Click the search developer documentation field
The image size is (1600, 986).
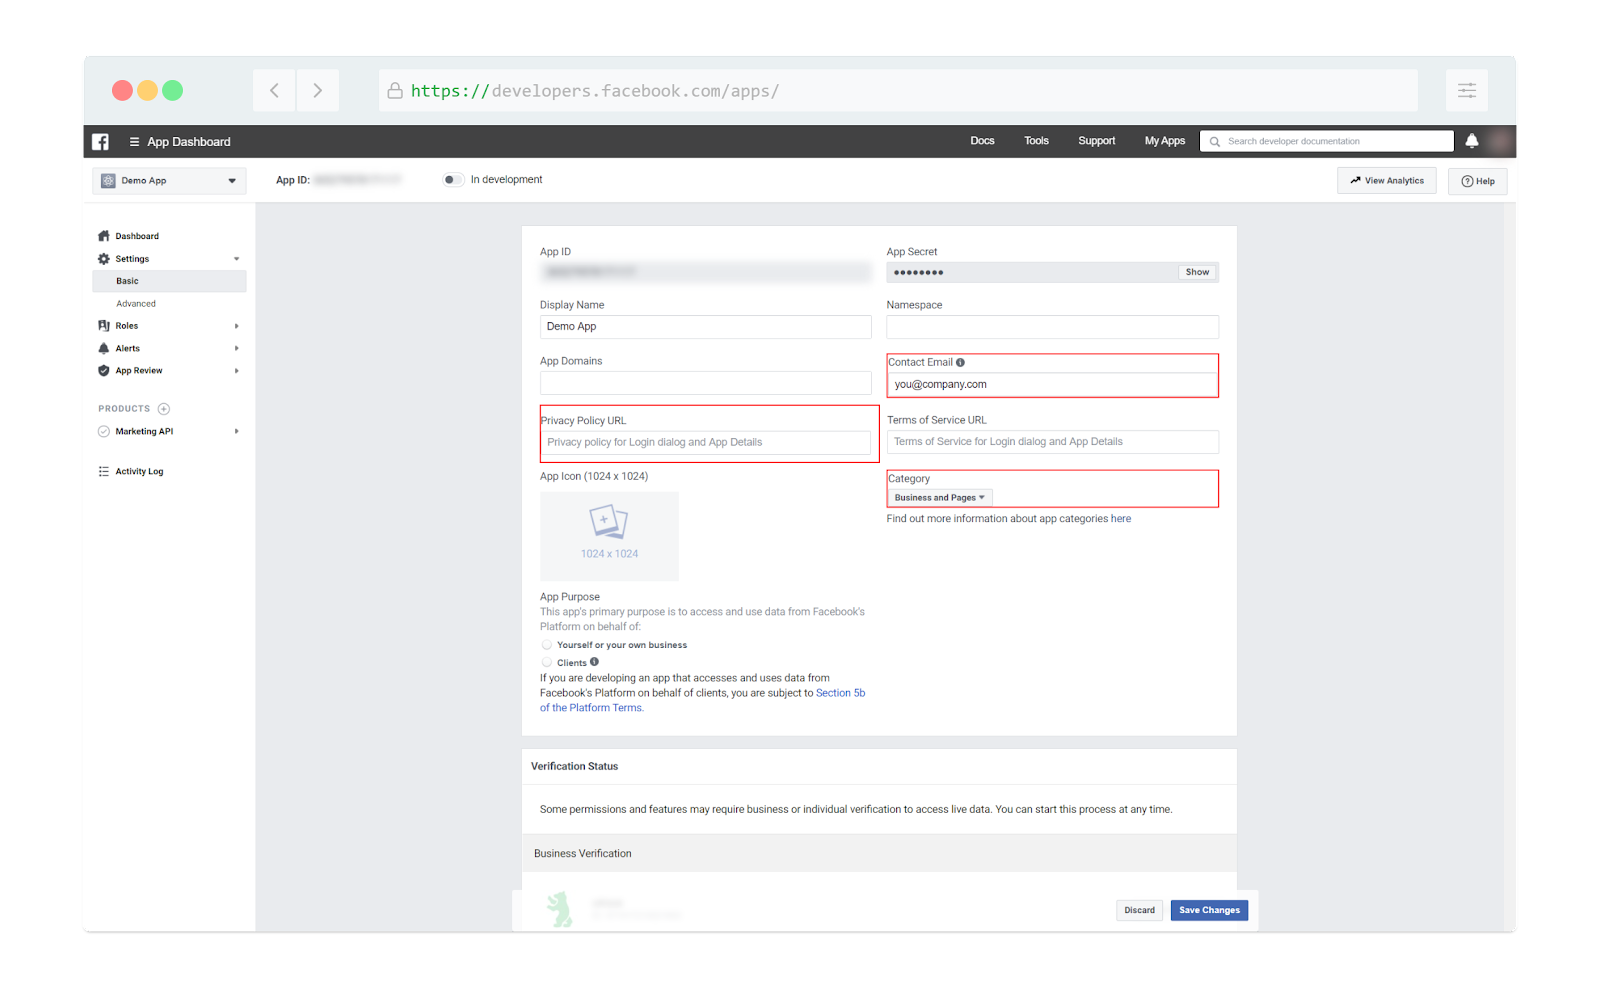click(1327, 141)
